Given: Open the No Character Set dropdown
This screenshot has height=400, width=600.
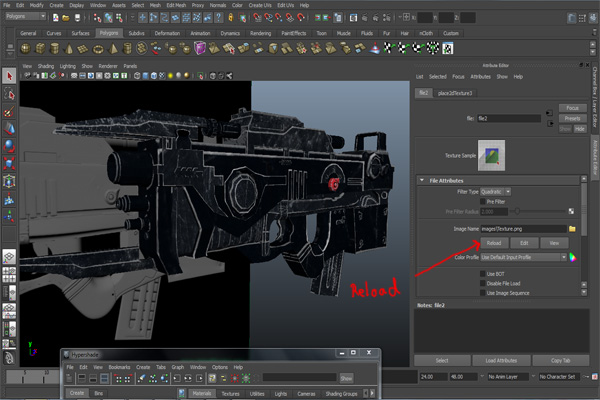Looking at the screenshot, I should (x=559, y=377).
